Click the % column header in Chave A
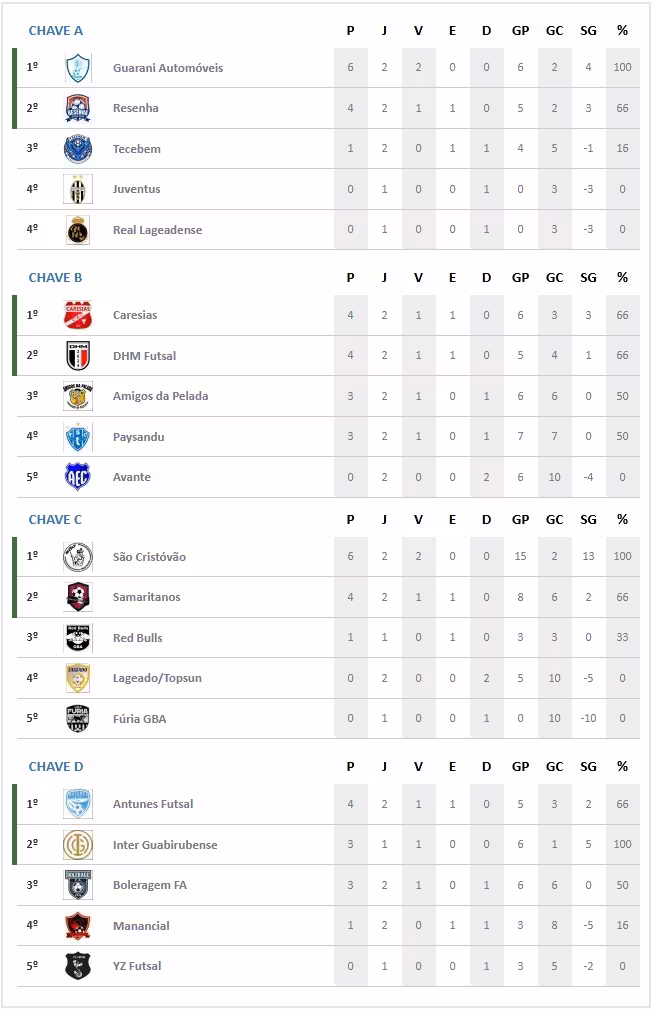 tap(622, 31)
